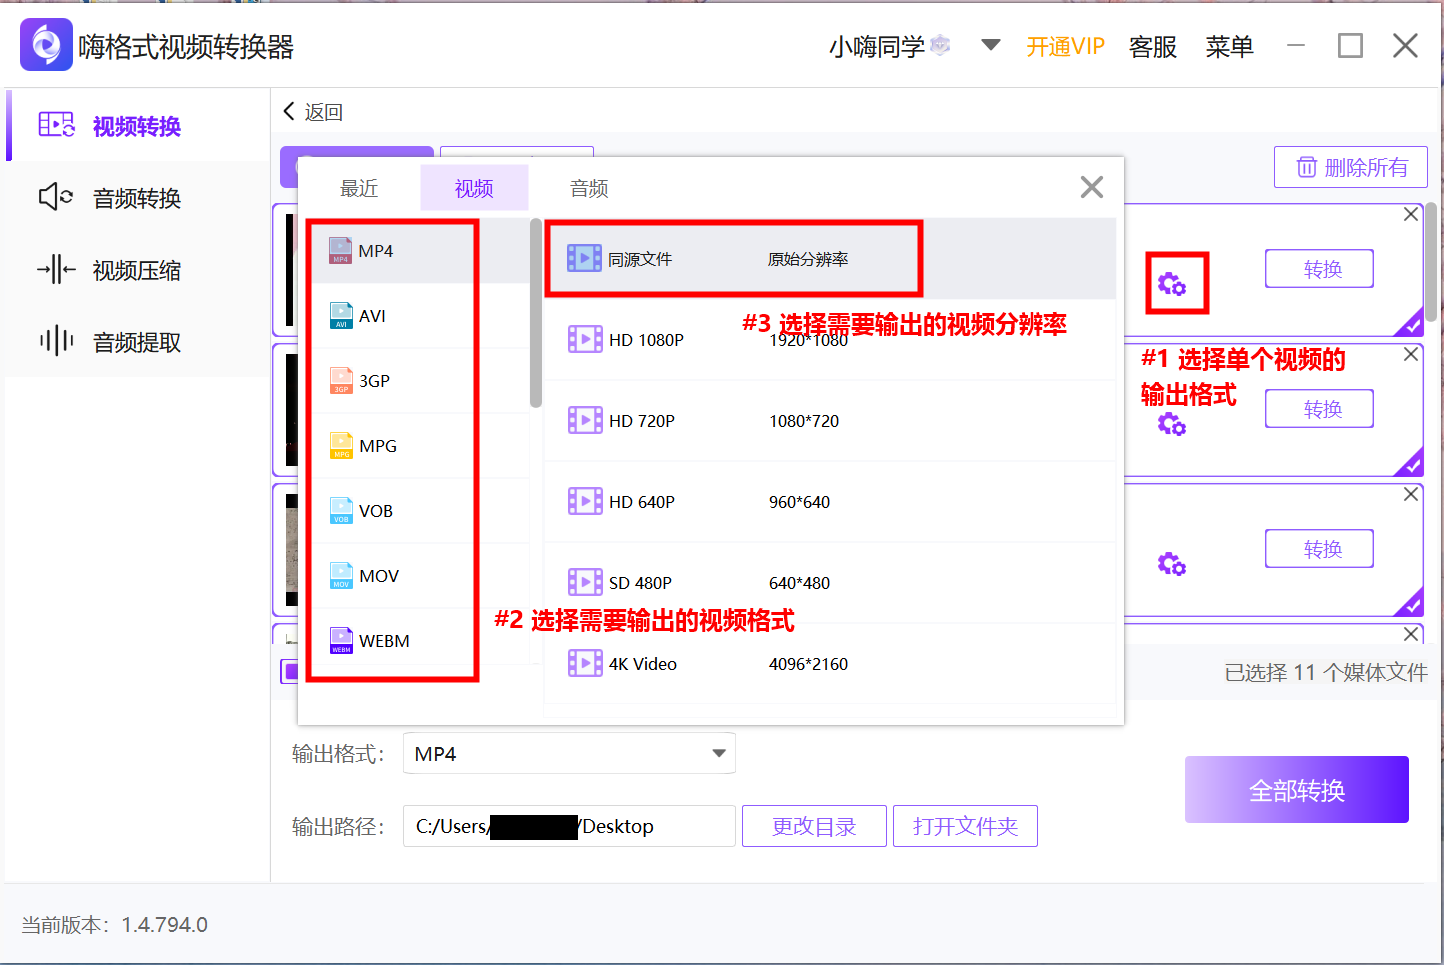
Task: Click the file list scrollbar on the right edge
Action: point(1431,262)
